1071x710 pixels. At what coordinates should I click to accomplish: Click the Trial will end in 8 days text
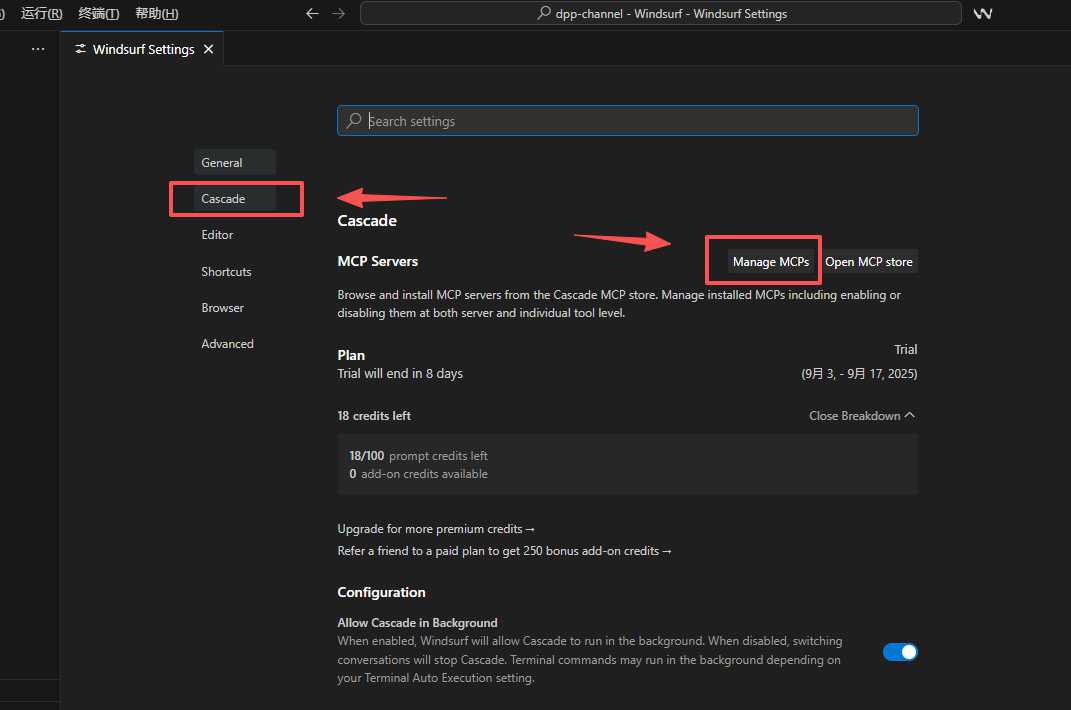(400, 374)
